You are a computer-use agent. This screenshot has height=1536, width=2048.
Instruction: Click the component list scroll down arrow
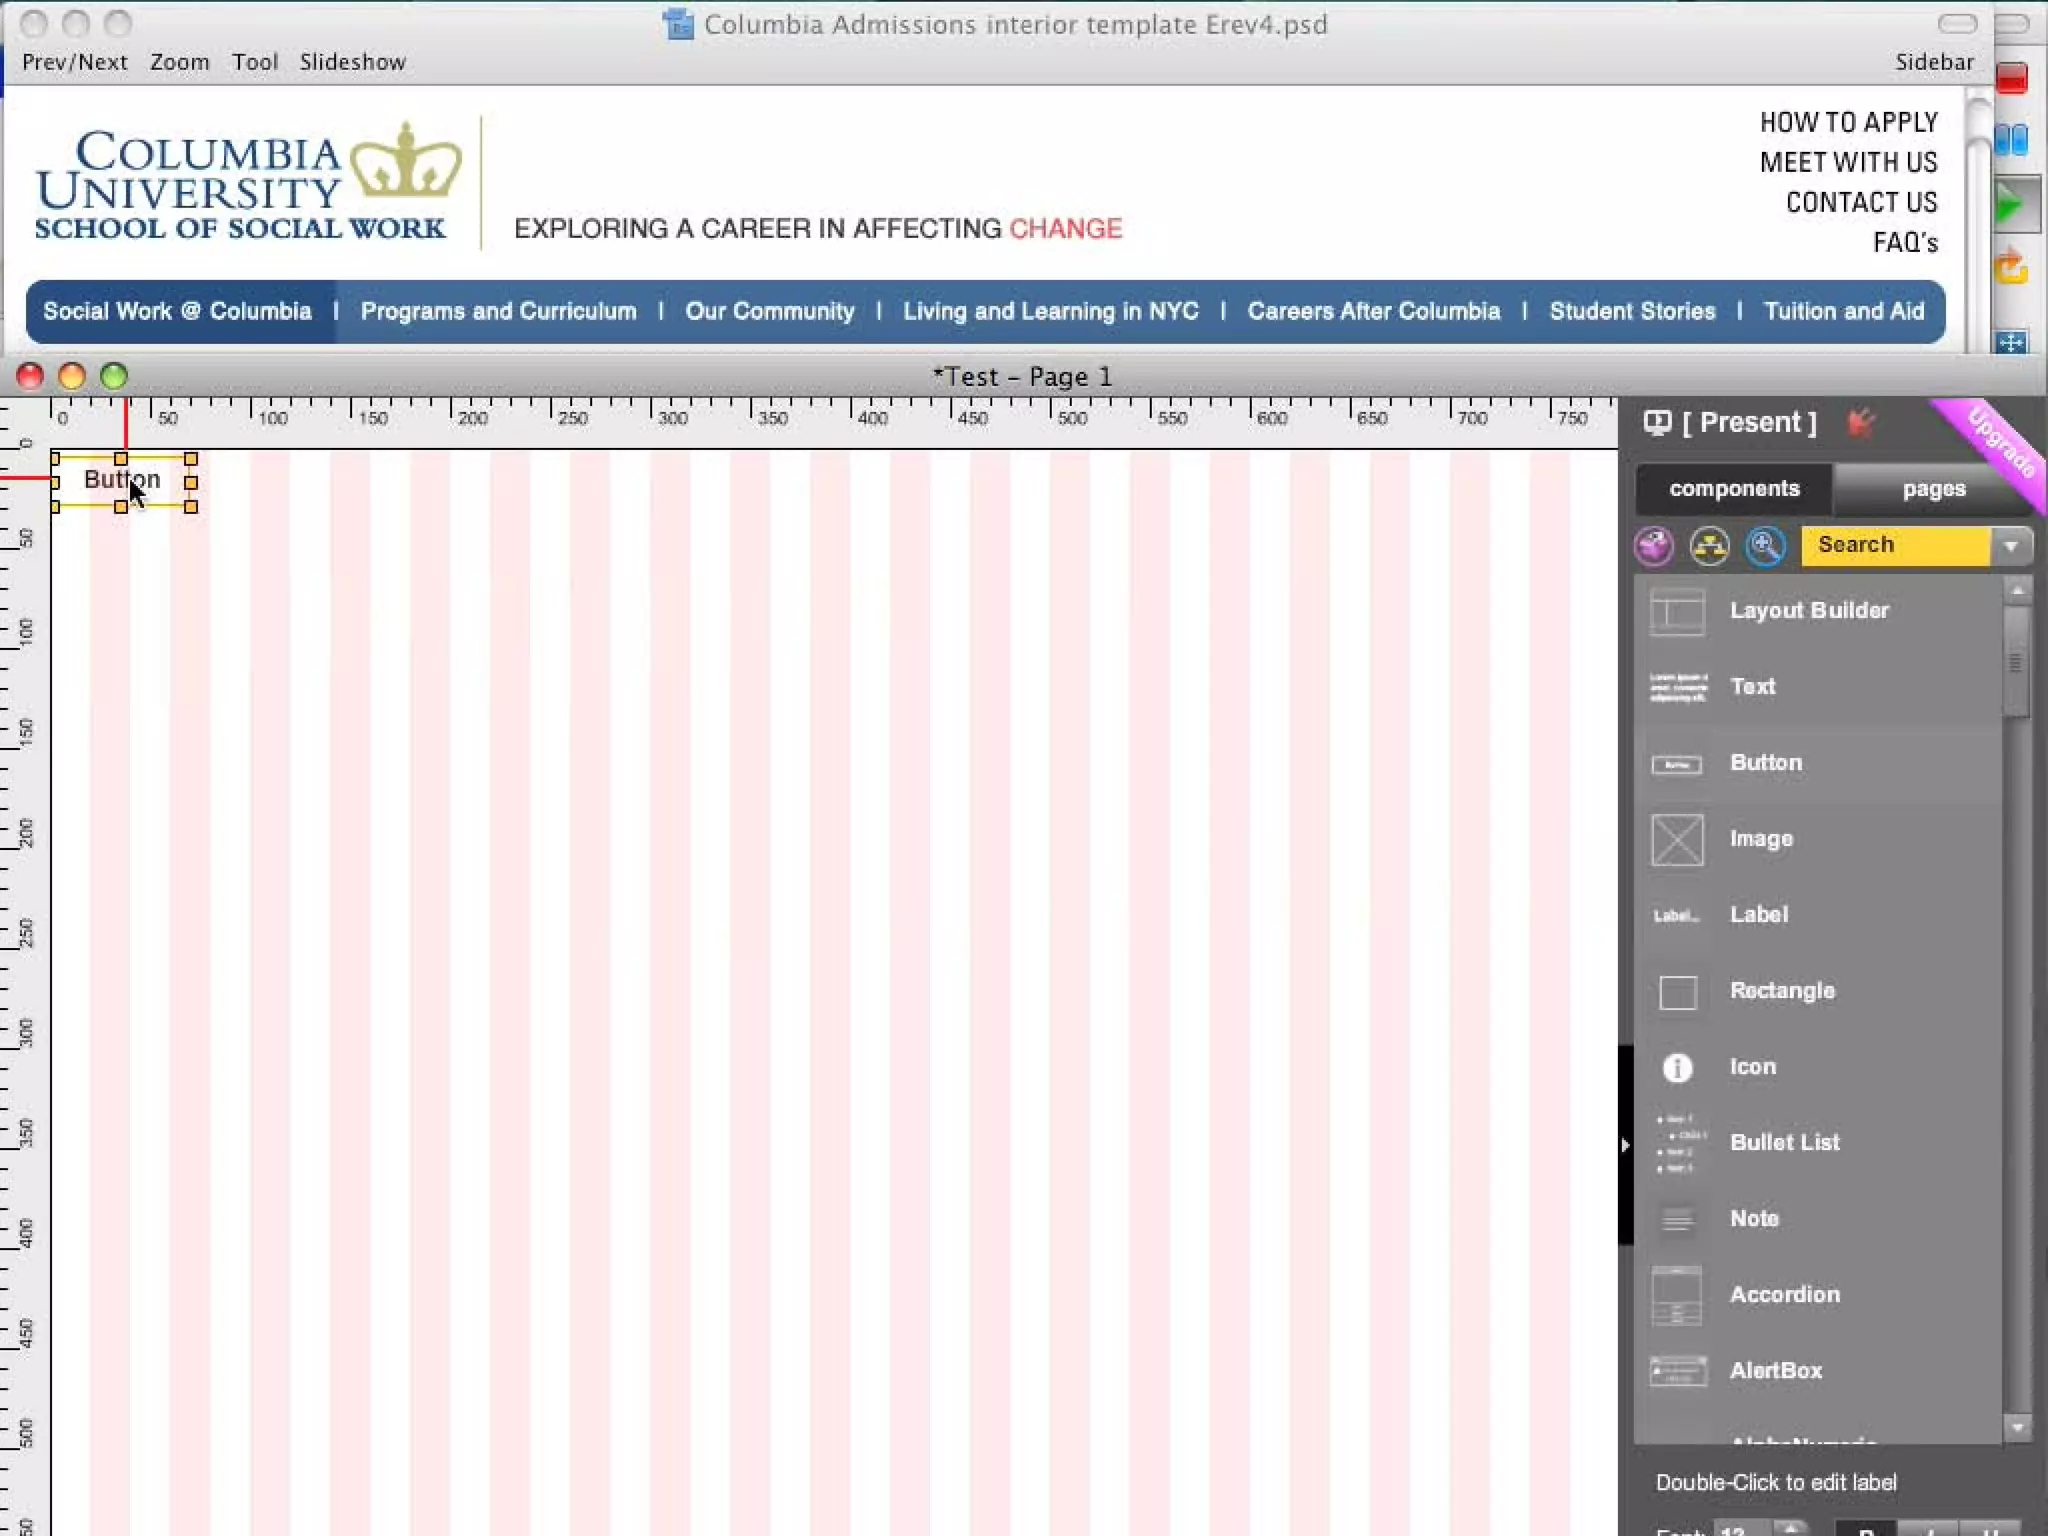2017,1428
